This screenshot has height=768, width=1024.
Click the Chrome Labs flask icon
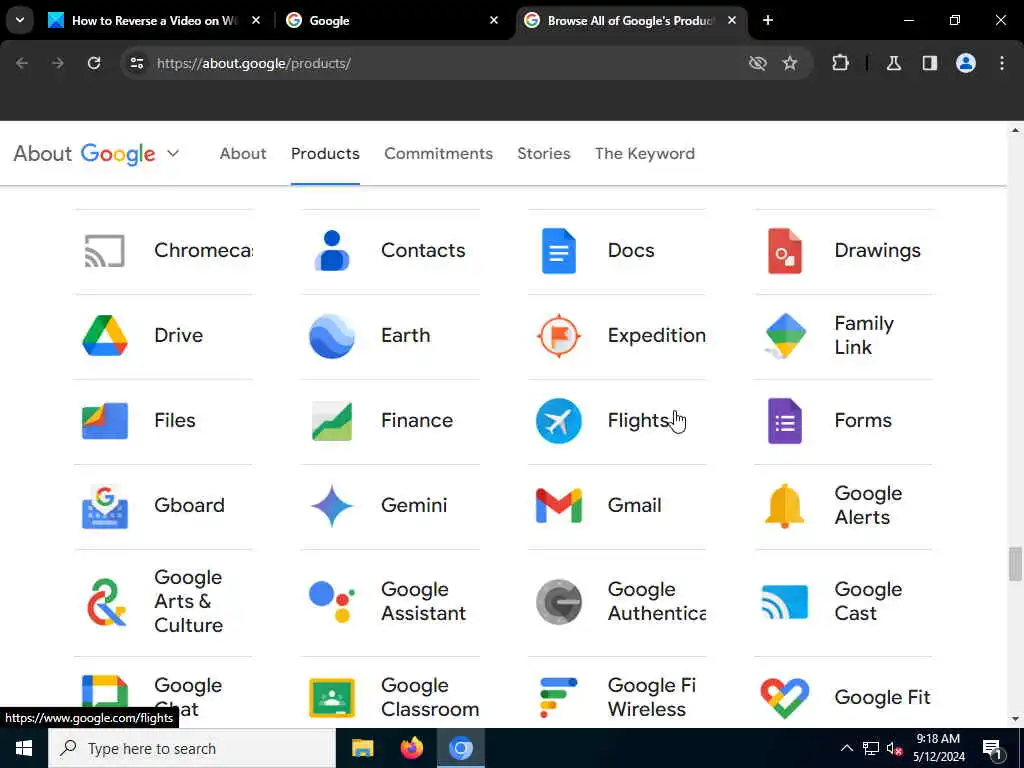pyautogui.click(x=894, y=63)
